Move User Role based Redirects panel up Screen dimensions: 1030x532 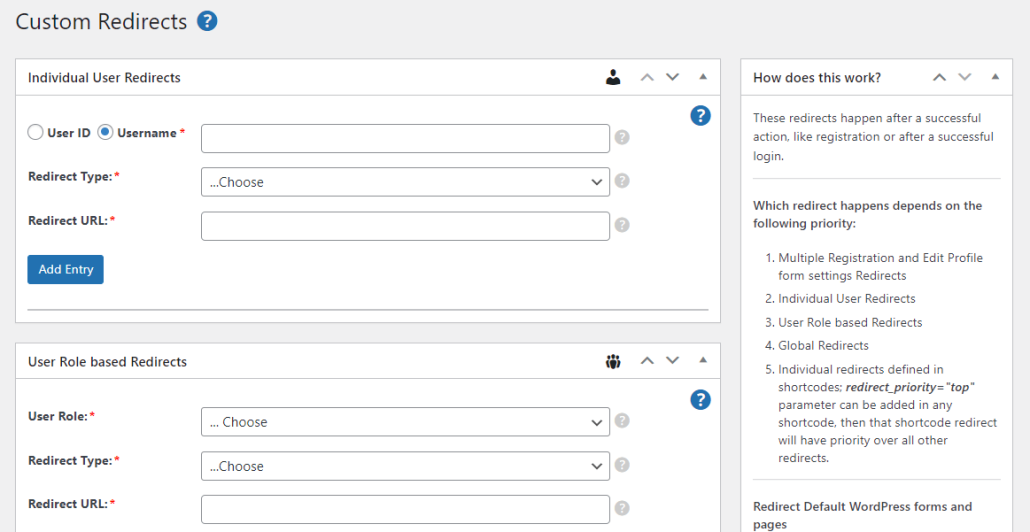[x=646, y=361]
